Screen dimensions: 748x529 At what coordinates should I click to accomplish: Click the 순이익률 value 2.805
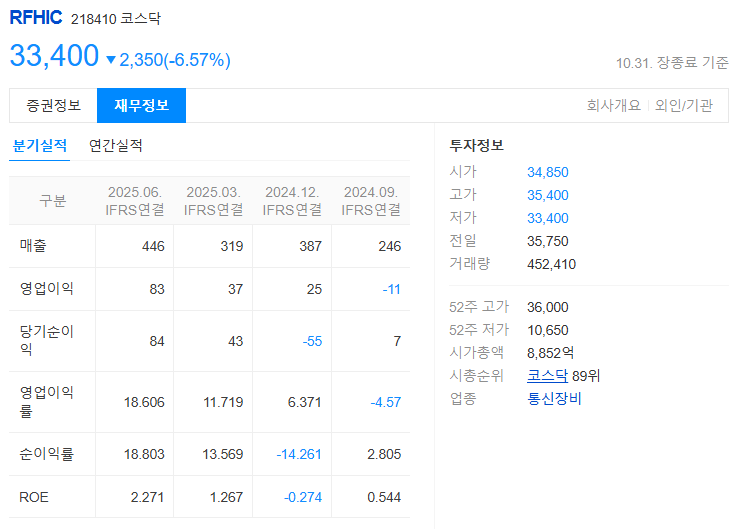pos(384,454)
